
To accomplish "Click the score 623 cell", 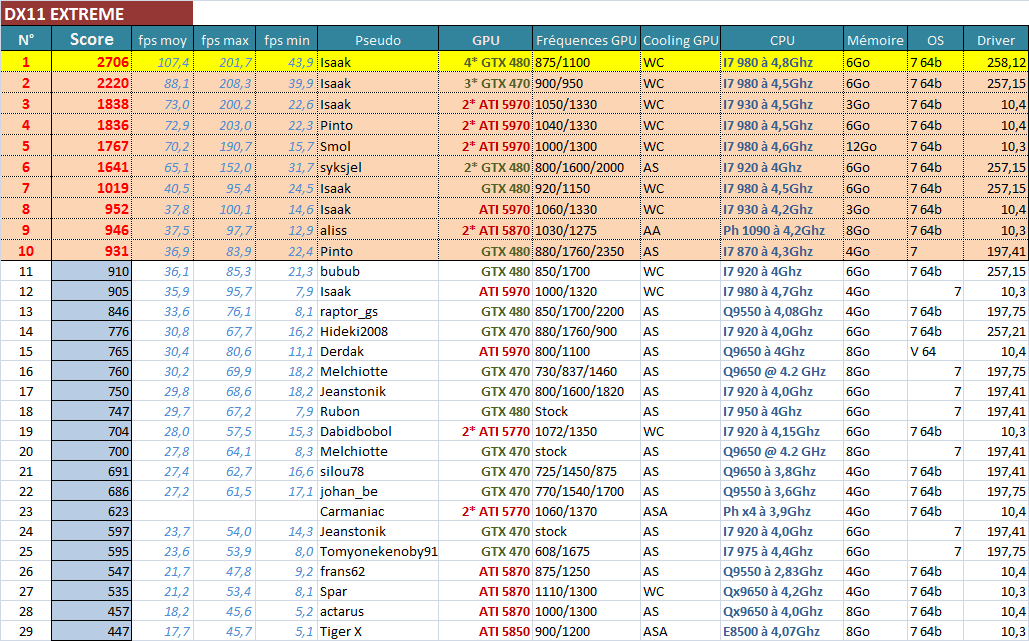I will pyautogui.click(x=91, y=511).
